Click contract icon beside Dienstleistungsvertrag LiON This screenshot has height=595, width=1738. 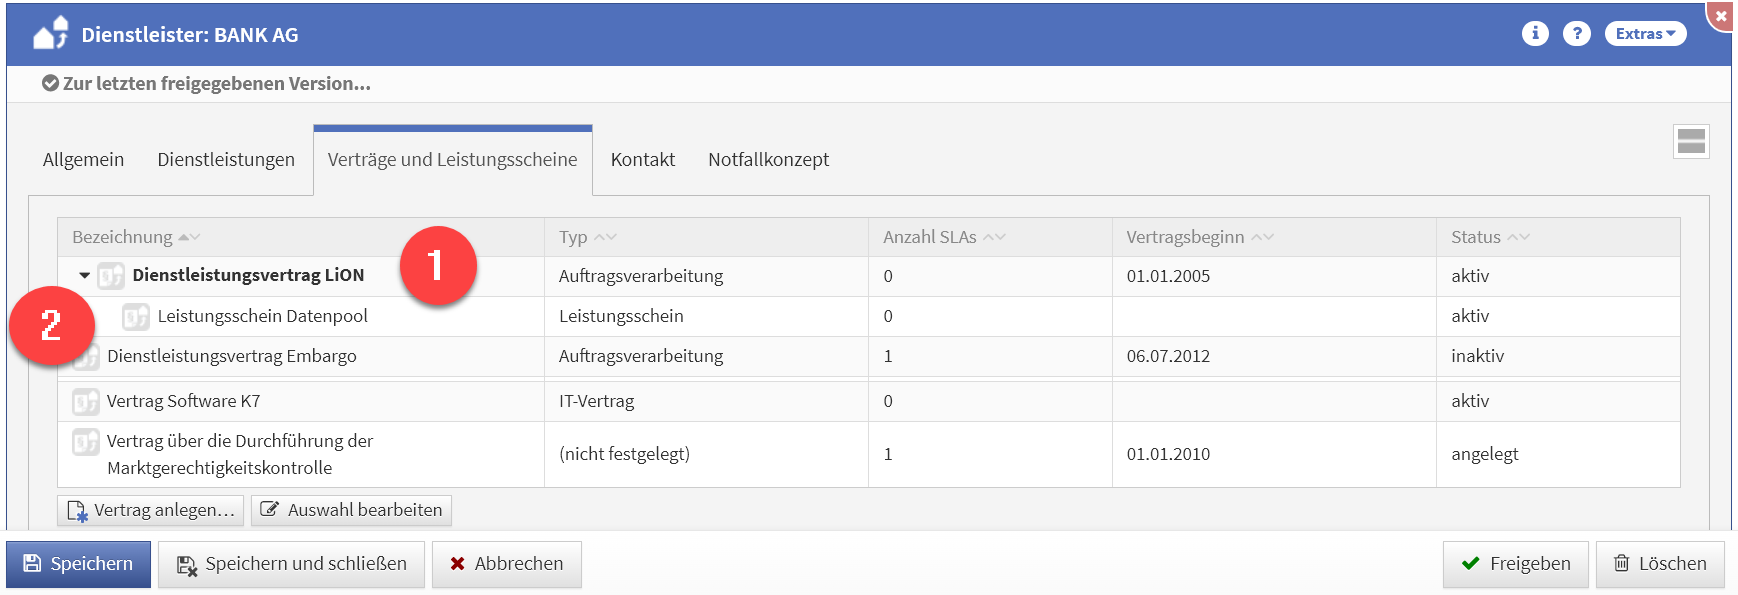(x=111, y=276)
